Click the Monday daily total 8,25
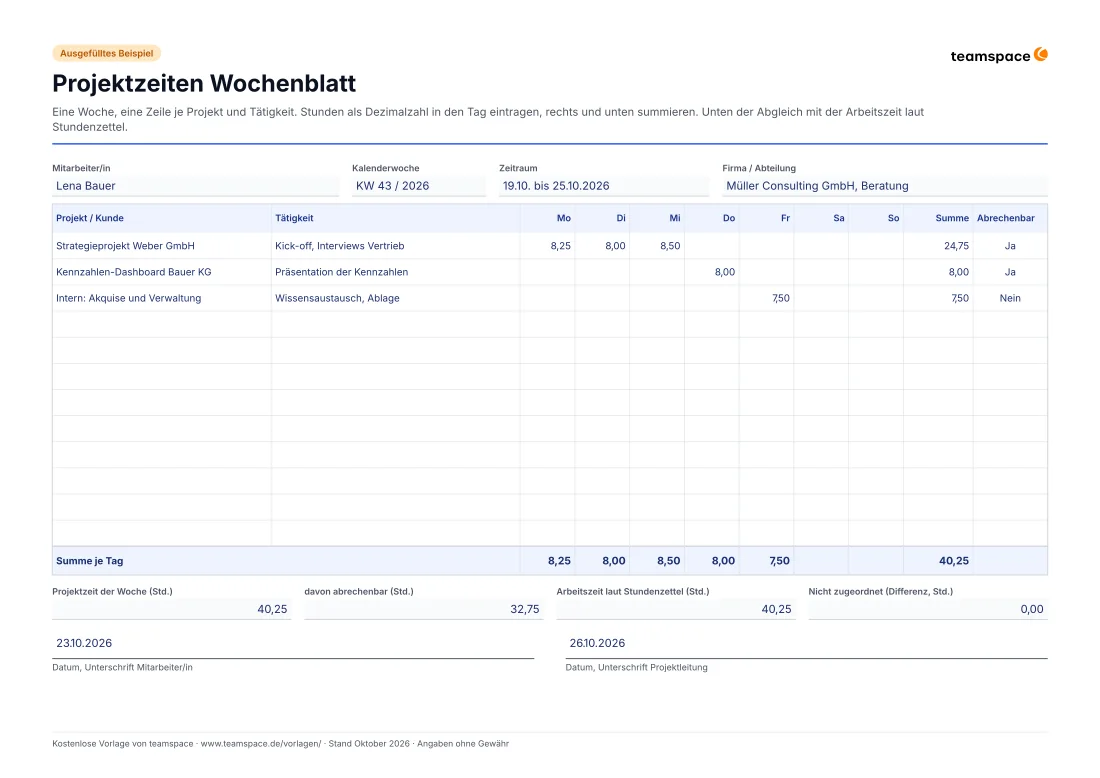1100x778 pixels. click(559, 561)
